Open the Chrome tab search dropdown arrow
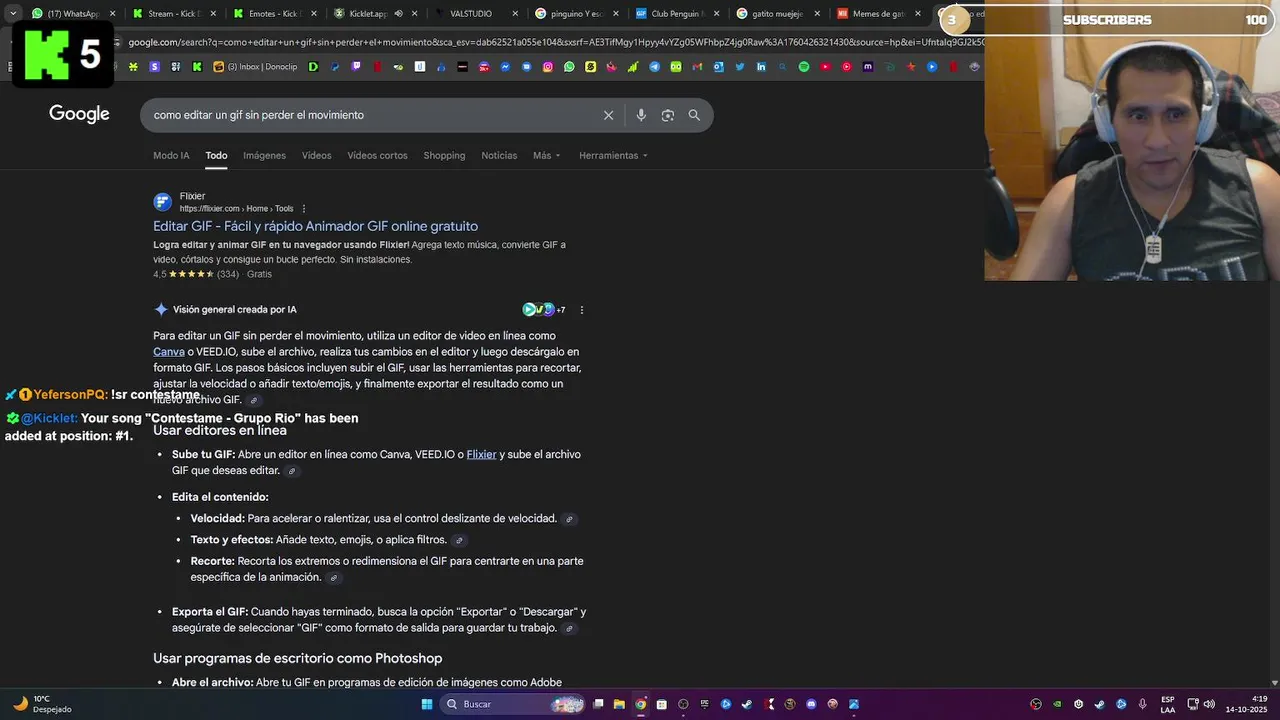Screen dimensions: 1280x720 click(13, 14)
